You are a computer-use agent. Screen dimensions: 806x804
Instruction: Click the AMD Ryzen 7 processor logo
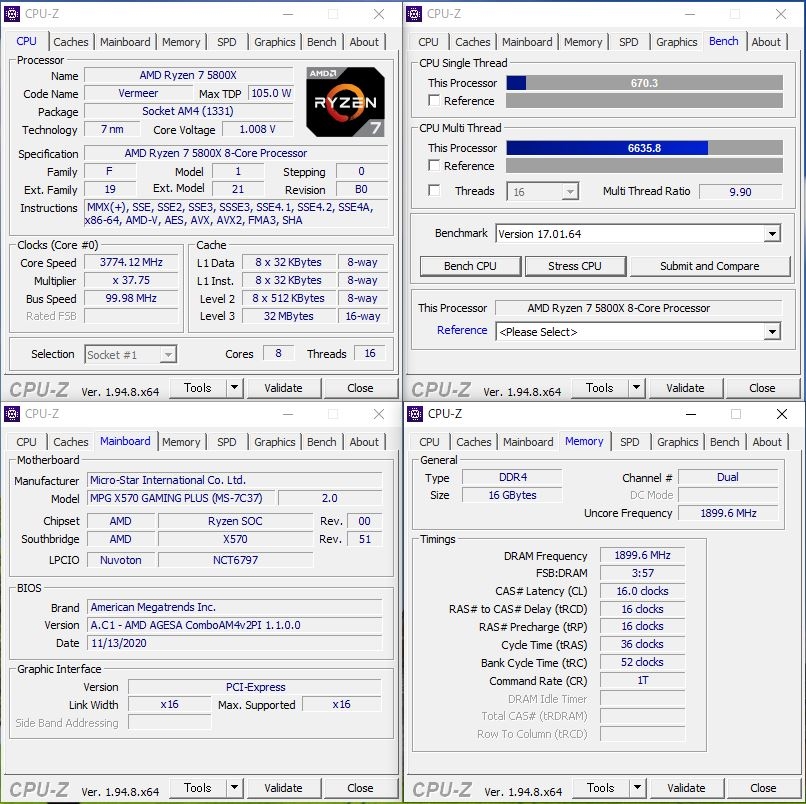(345, 102)
